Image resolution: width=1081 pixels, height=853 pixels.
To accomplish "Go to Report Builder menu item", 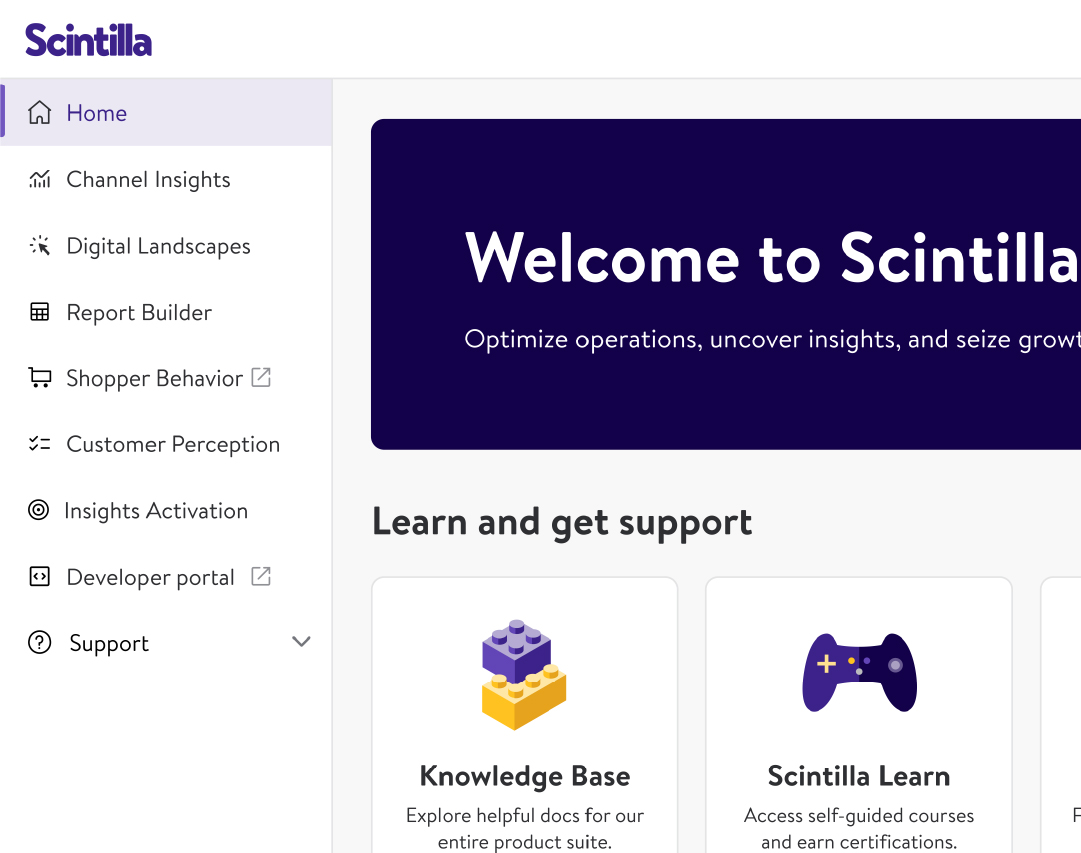I will 139,312.
